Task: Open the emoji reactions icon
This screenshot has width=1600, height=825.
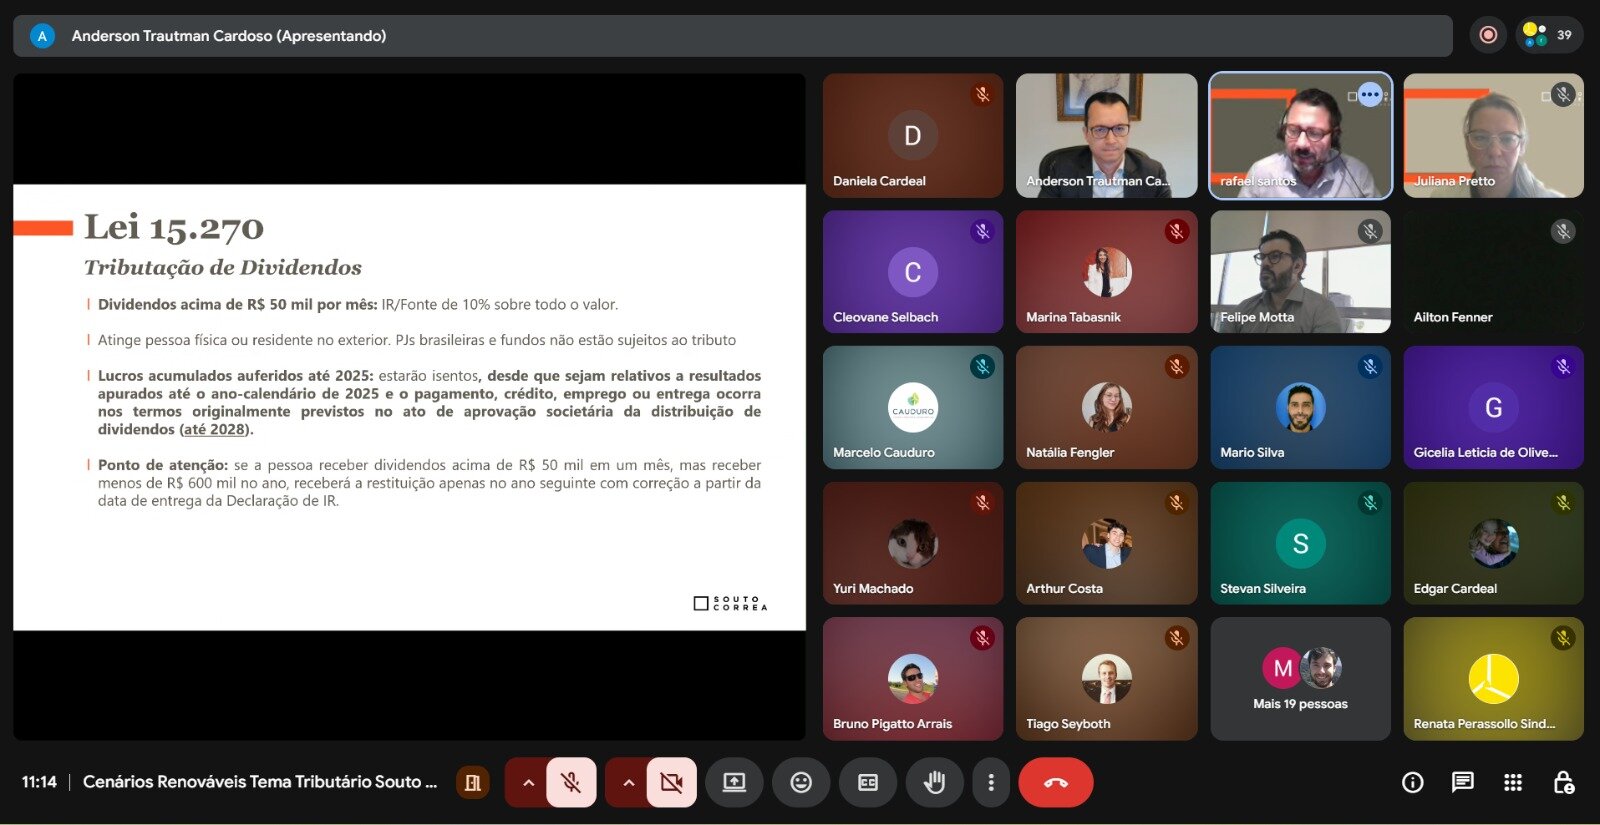Action: point(801,782)
